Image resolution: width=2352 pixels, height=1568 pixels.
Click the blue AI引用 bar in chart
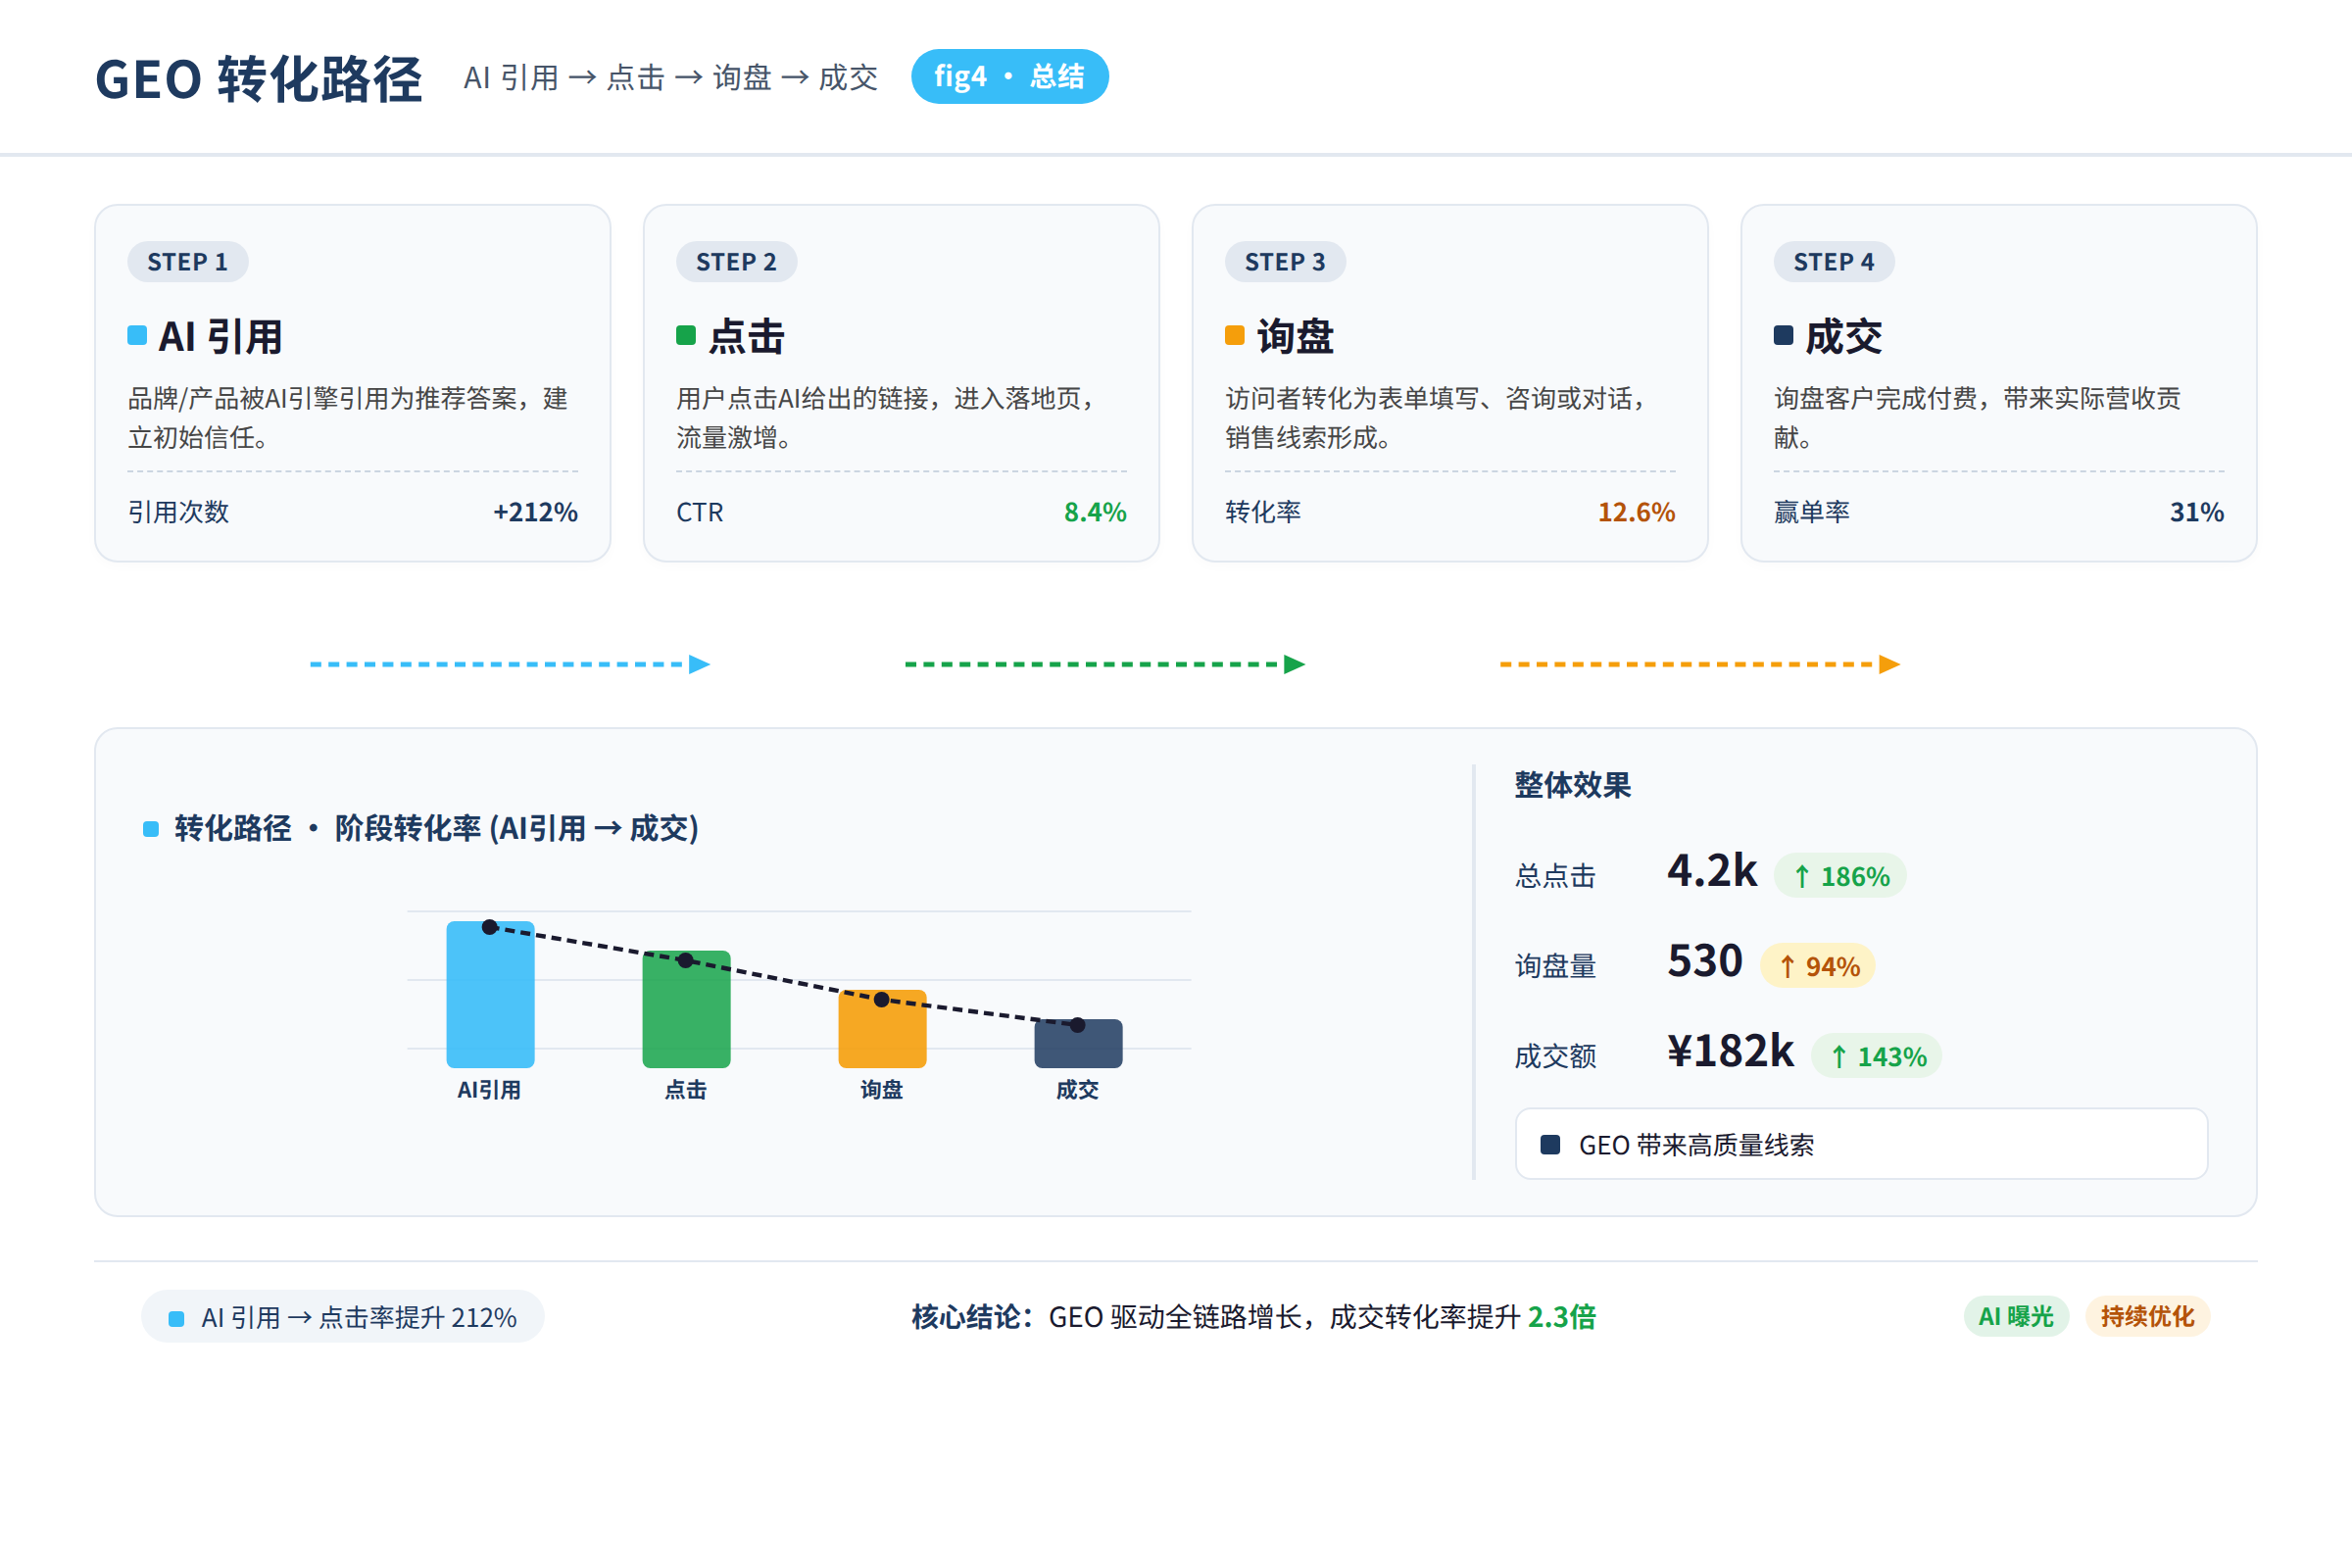coord(490,994)
